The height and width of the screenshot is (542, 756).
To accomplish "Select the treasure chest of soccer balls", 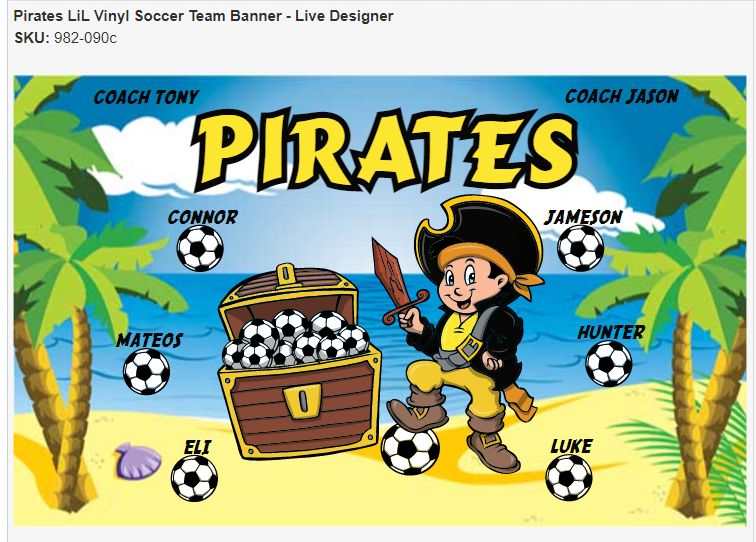I will pos(299,362).
